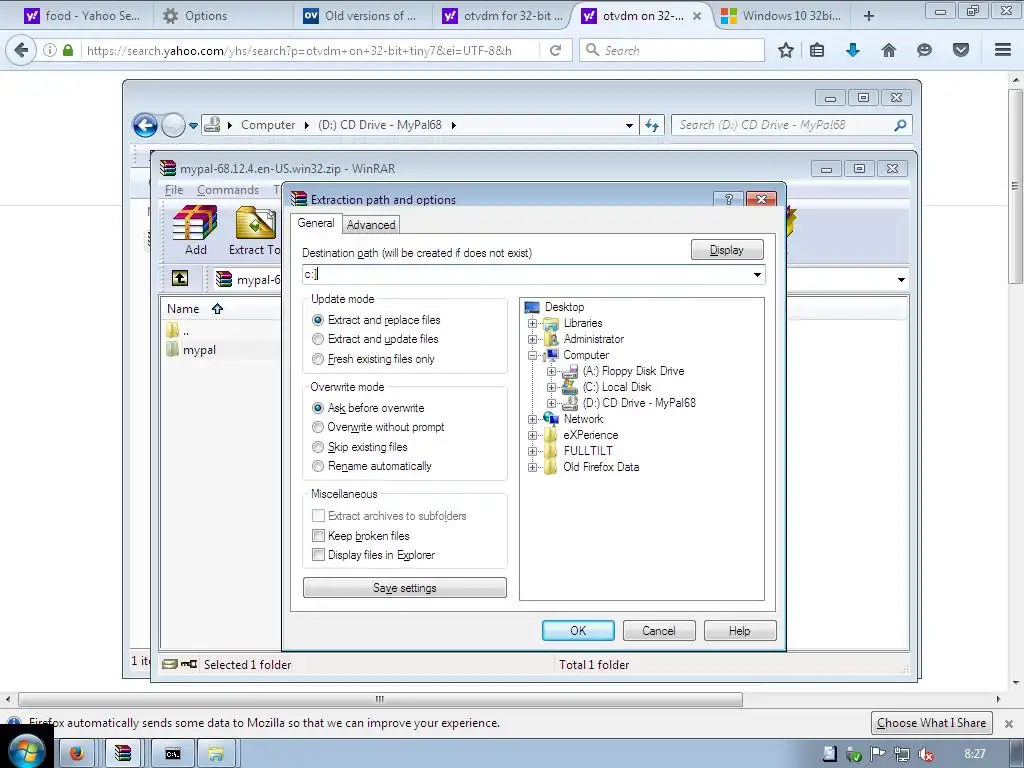Click OK to start extraction
Screen dimensions: 1024x768
pyautogui.click(x=578, y=630)
